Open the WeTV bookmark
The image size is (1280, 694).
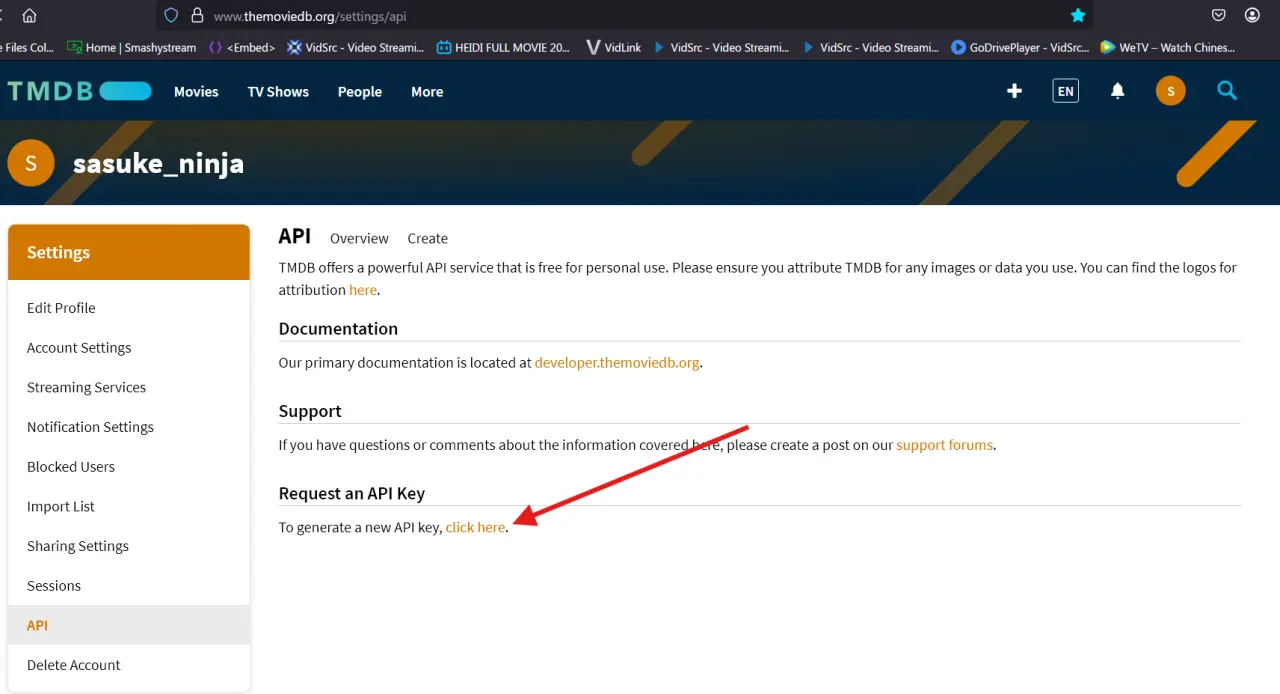click(1168, 47)
